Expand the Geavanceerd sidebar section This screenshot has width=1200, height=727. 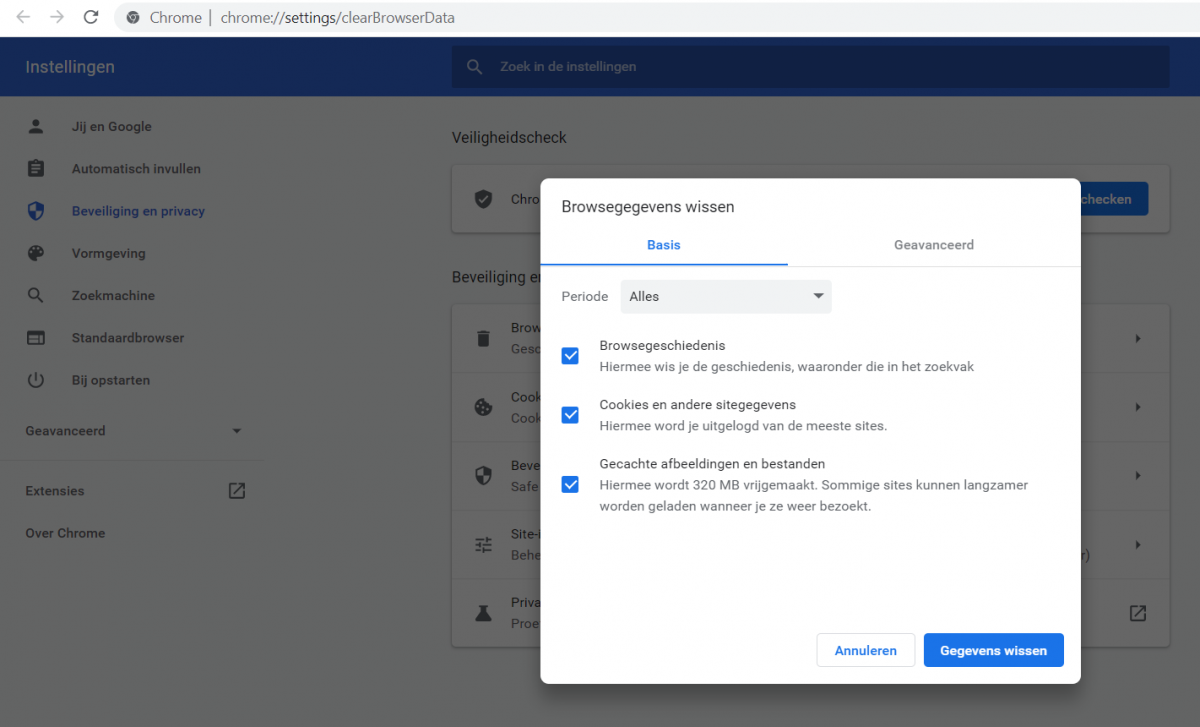[135, 431]
